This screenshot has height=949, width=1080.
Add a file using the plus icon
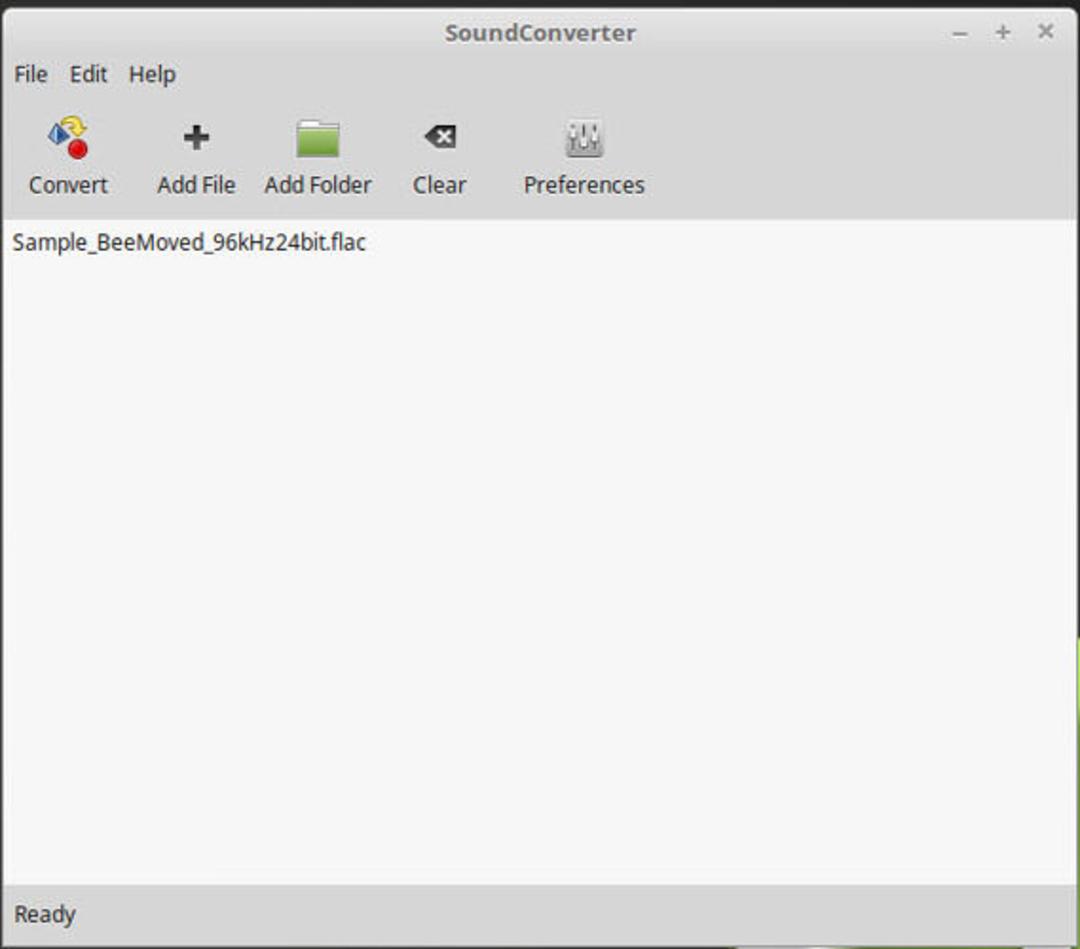[196, 137]
